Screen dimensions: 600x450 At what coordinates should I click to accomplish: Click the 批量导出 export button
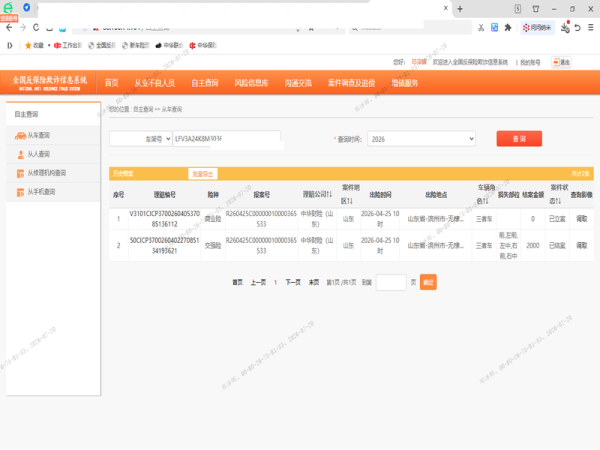(203, 174)
